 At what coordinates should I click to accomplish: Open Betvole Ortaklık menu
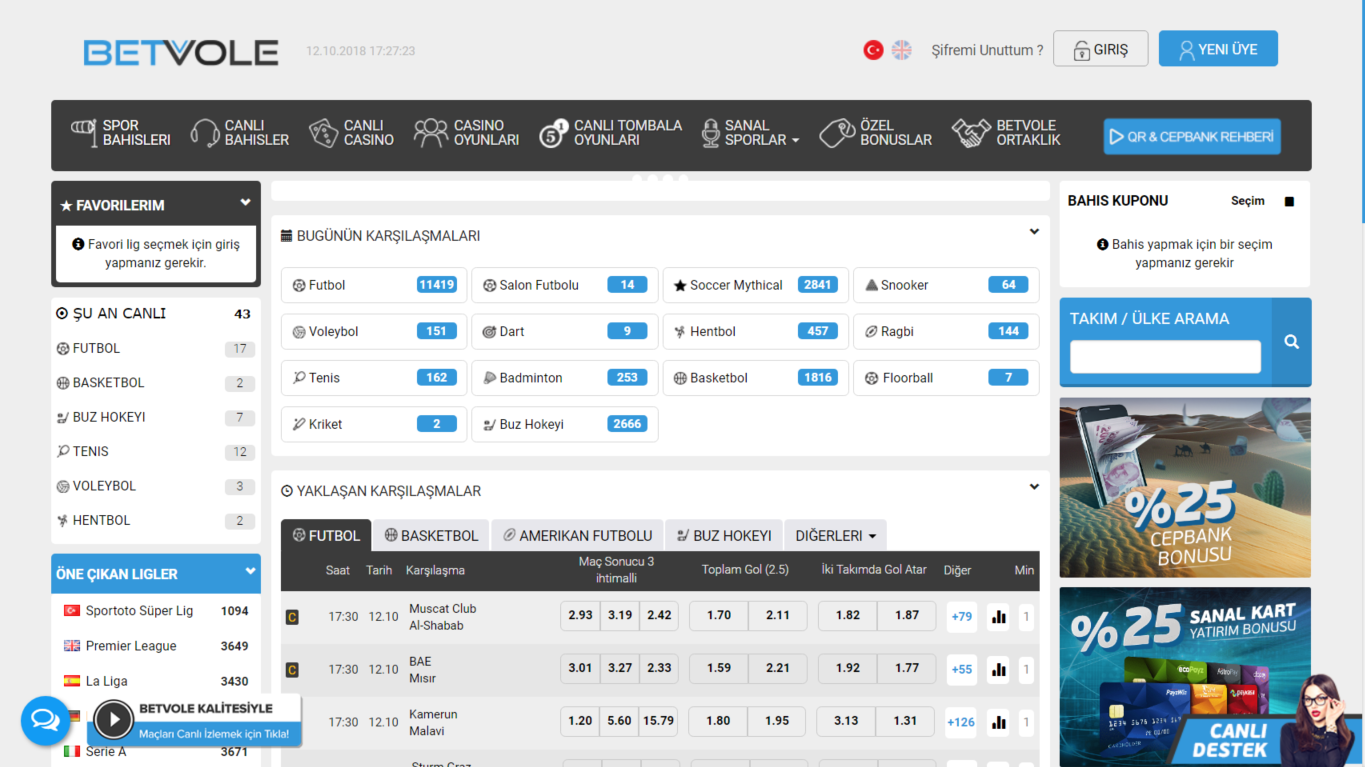point(1007,133)
